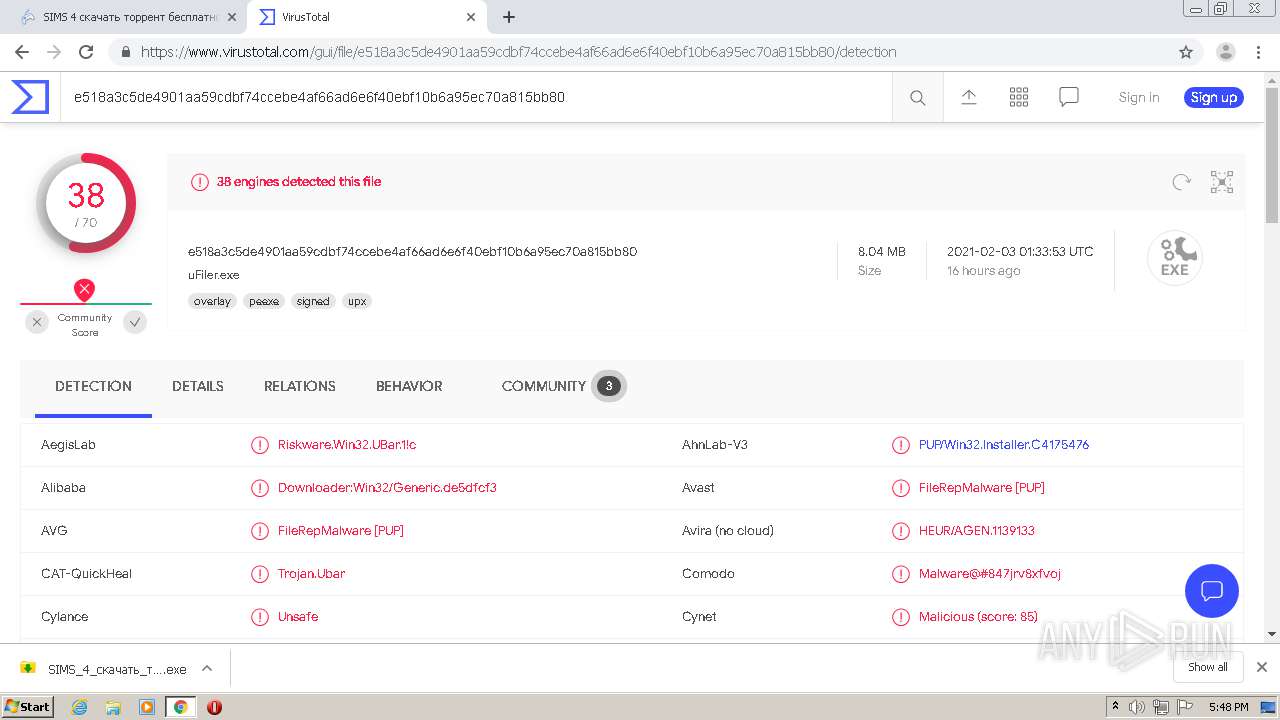
Task: Open the Chrome three-dot menu
Action: [x=1258, y=52]
